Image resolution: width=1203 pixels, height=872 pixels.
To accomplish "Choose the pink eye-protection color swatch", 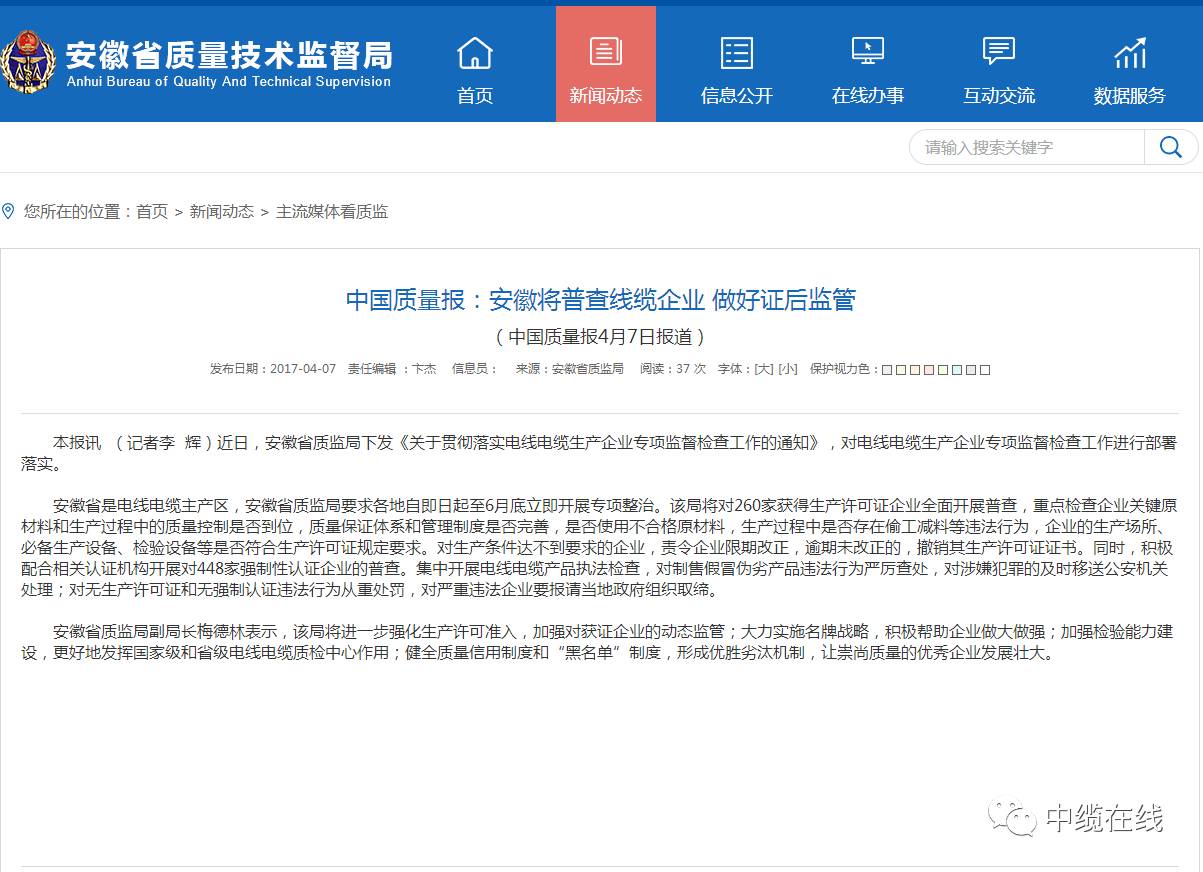I will 929,370.
